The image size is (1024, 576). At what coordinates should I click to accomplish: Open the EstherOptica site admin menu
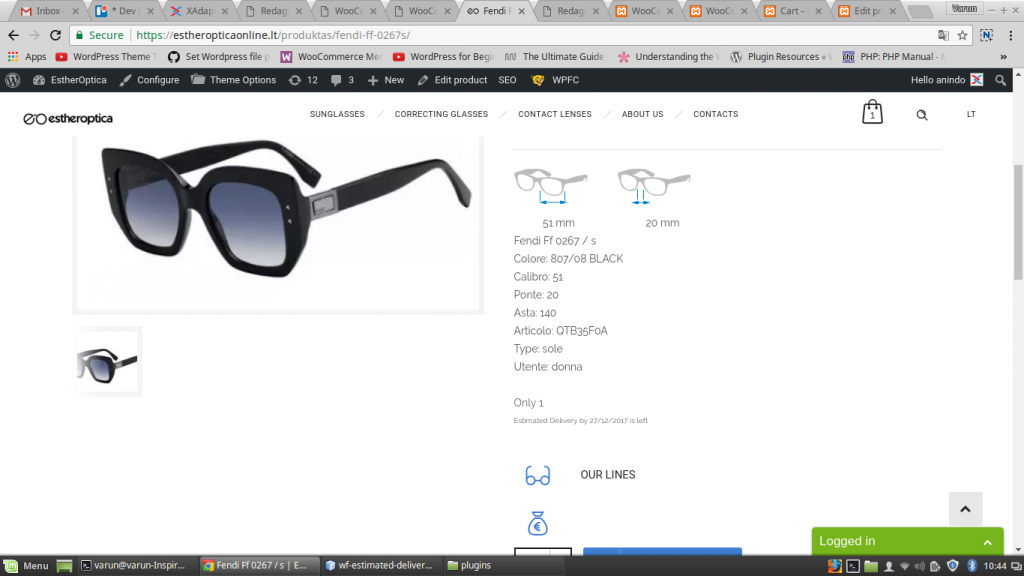tap(70, 80)
